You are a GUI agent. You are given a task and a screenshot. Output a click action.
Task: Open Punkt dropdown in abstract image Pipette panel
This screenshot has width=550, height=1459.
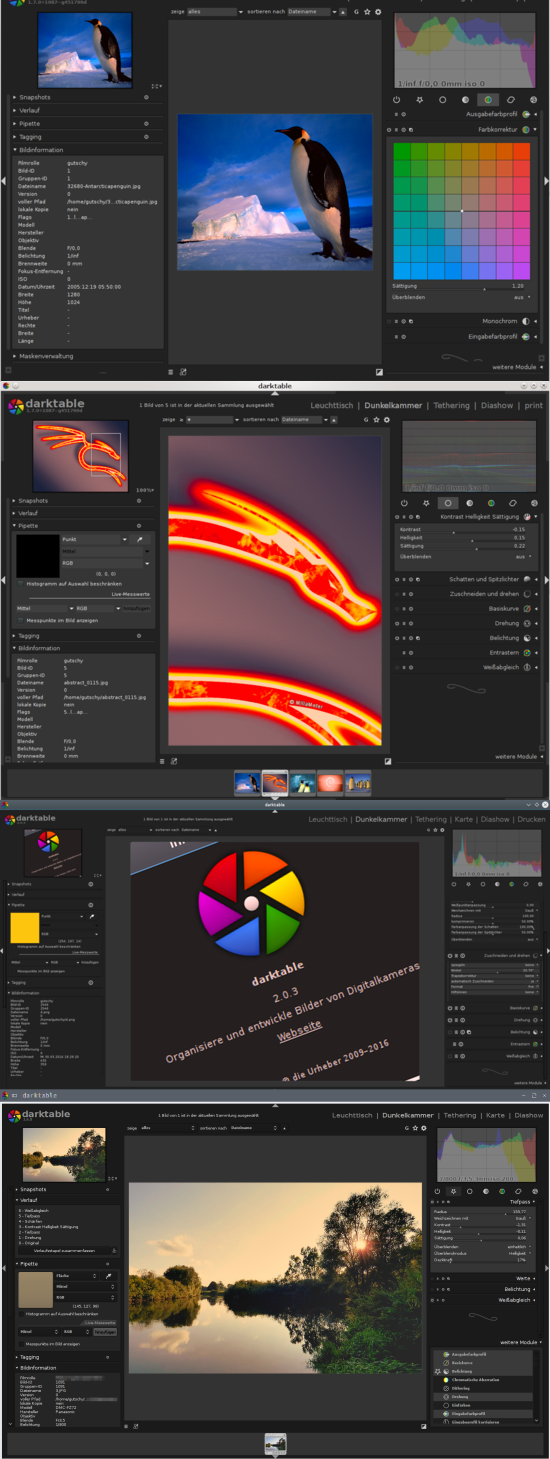(94, 539)
